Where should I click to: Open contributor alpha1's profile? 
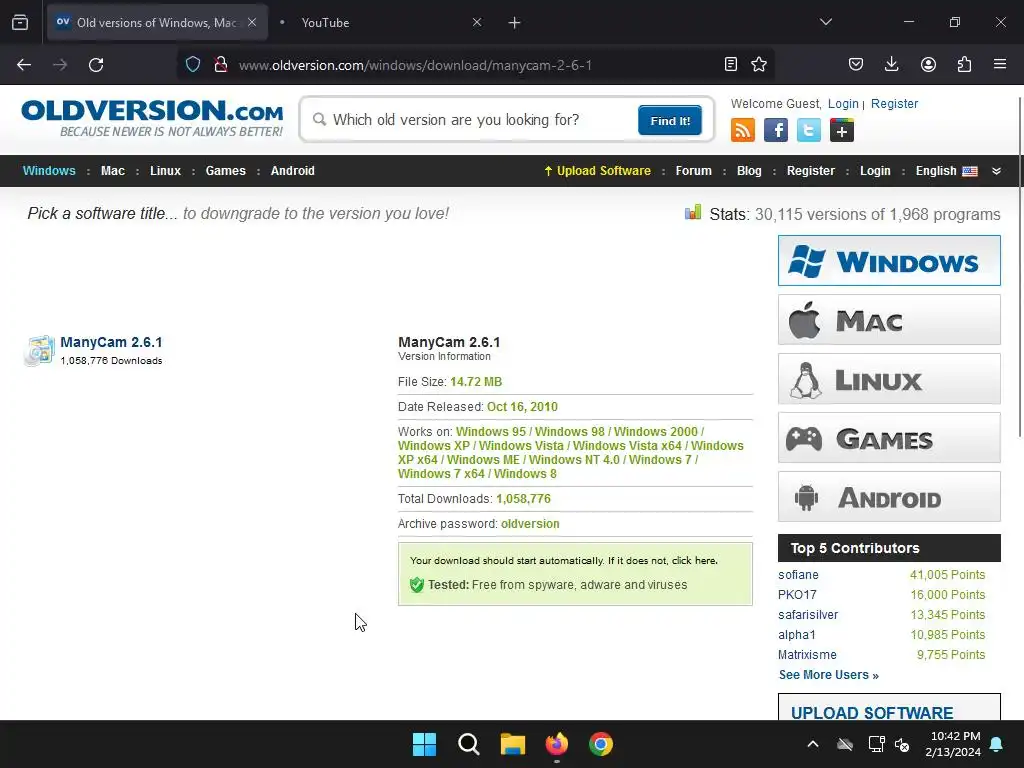(797, 635)
